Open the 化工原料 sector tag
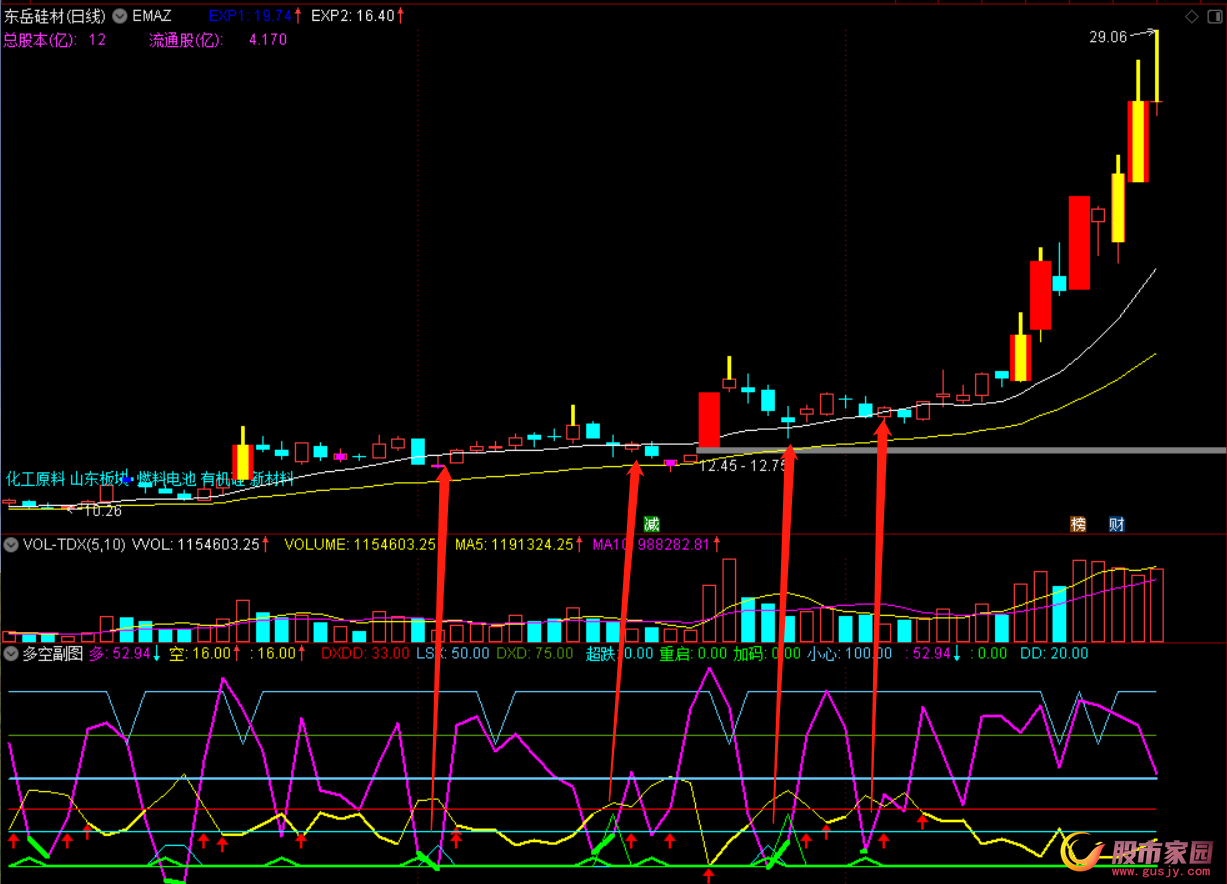 [x=35, y=479]
